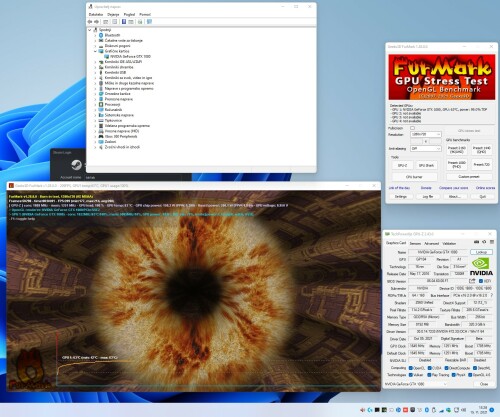Open the GPU-Z hamburger menu icon
Image resolution: width=500 pixels, height=417 pixels.
pyautogui.click(x=492, y=242)
